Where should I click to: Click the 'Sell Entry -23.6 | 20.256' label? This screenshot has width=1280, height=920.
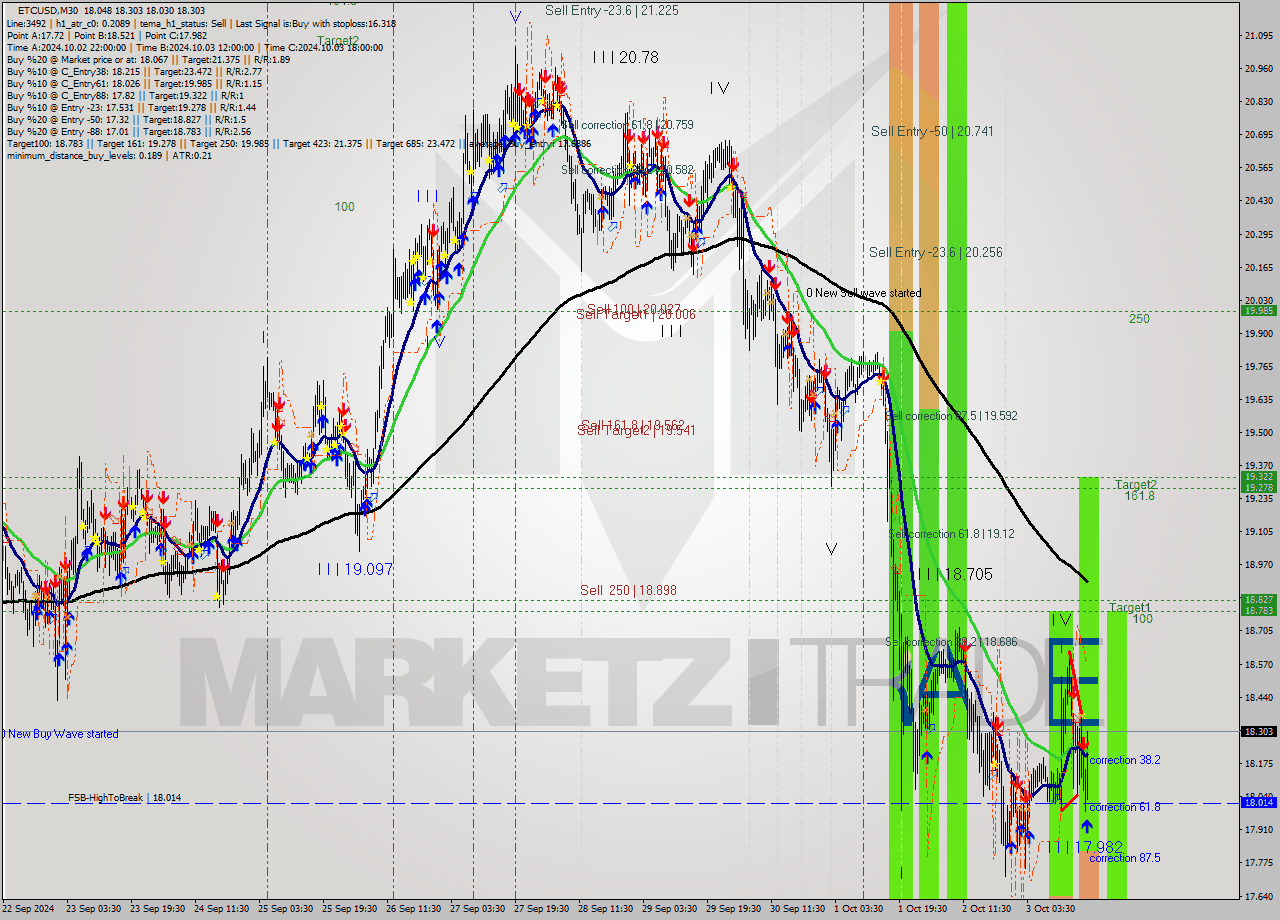pos(936,253)
